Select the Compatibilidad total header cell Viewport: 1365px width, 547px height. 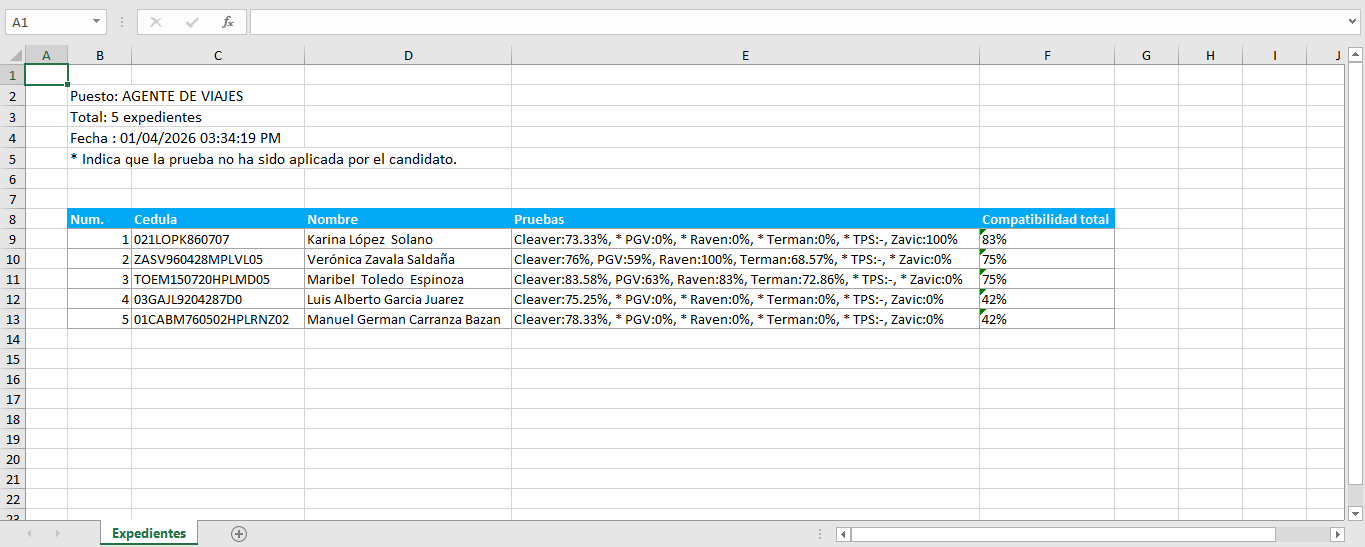(x=1046, y=219)
